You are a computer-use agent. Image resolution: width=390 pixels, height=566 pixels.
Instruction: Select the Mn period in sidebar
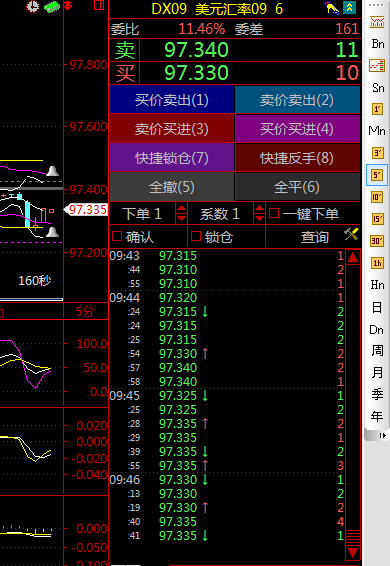coord(377,131)
